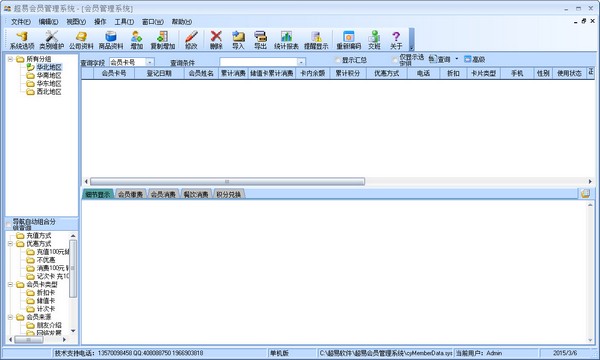Open 提醒显示 reminder display icon
Image resolution: width=600 pixels, height=360 pixels.
tap(316, 40)
